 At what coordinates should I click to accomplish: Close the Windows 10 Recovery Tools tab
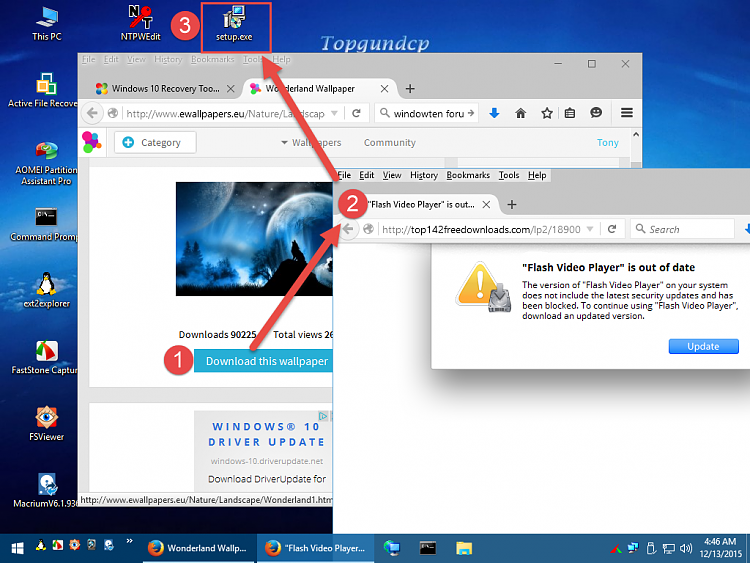pos(231,88)
